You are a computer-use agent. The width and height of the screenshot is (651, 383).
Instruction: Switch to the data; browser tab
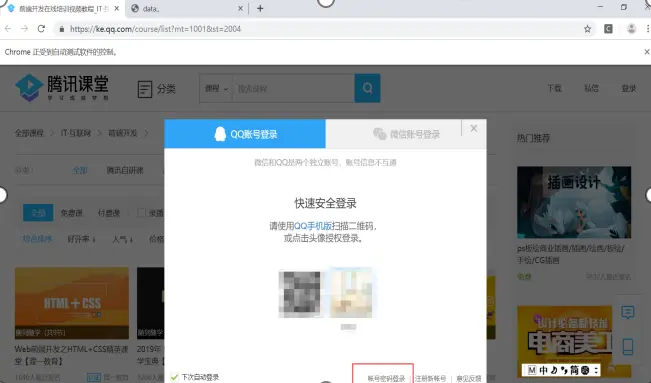[x=187, y=8]
